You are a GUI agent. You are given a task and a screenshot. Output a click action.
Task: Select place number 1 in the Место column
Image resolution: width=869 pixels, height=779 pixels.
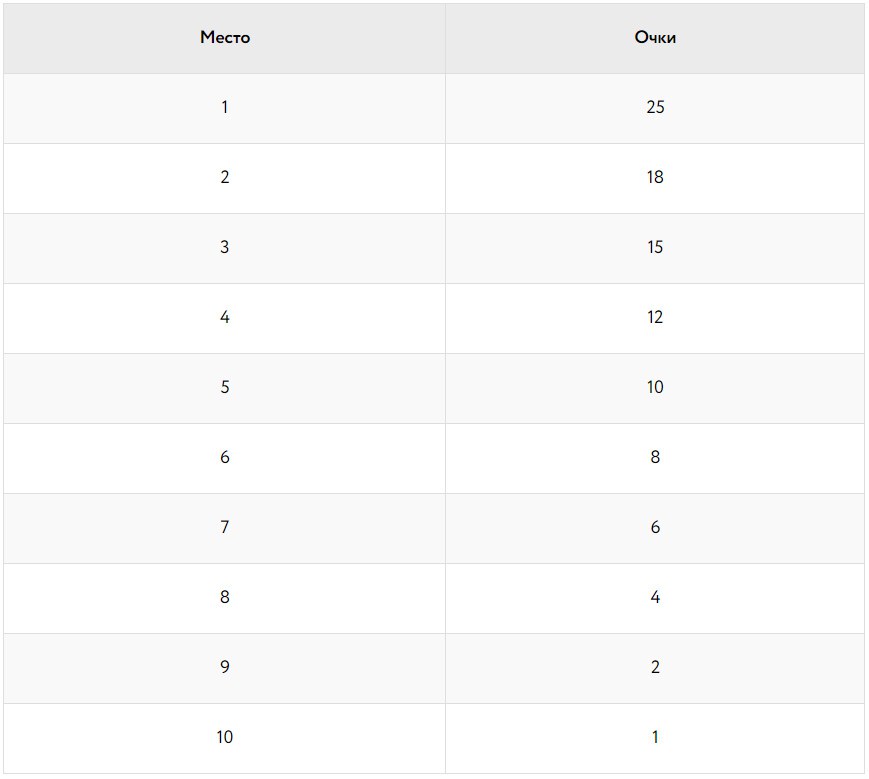224,107
